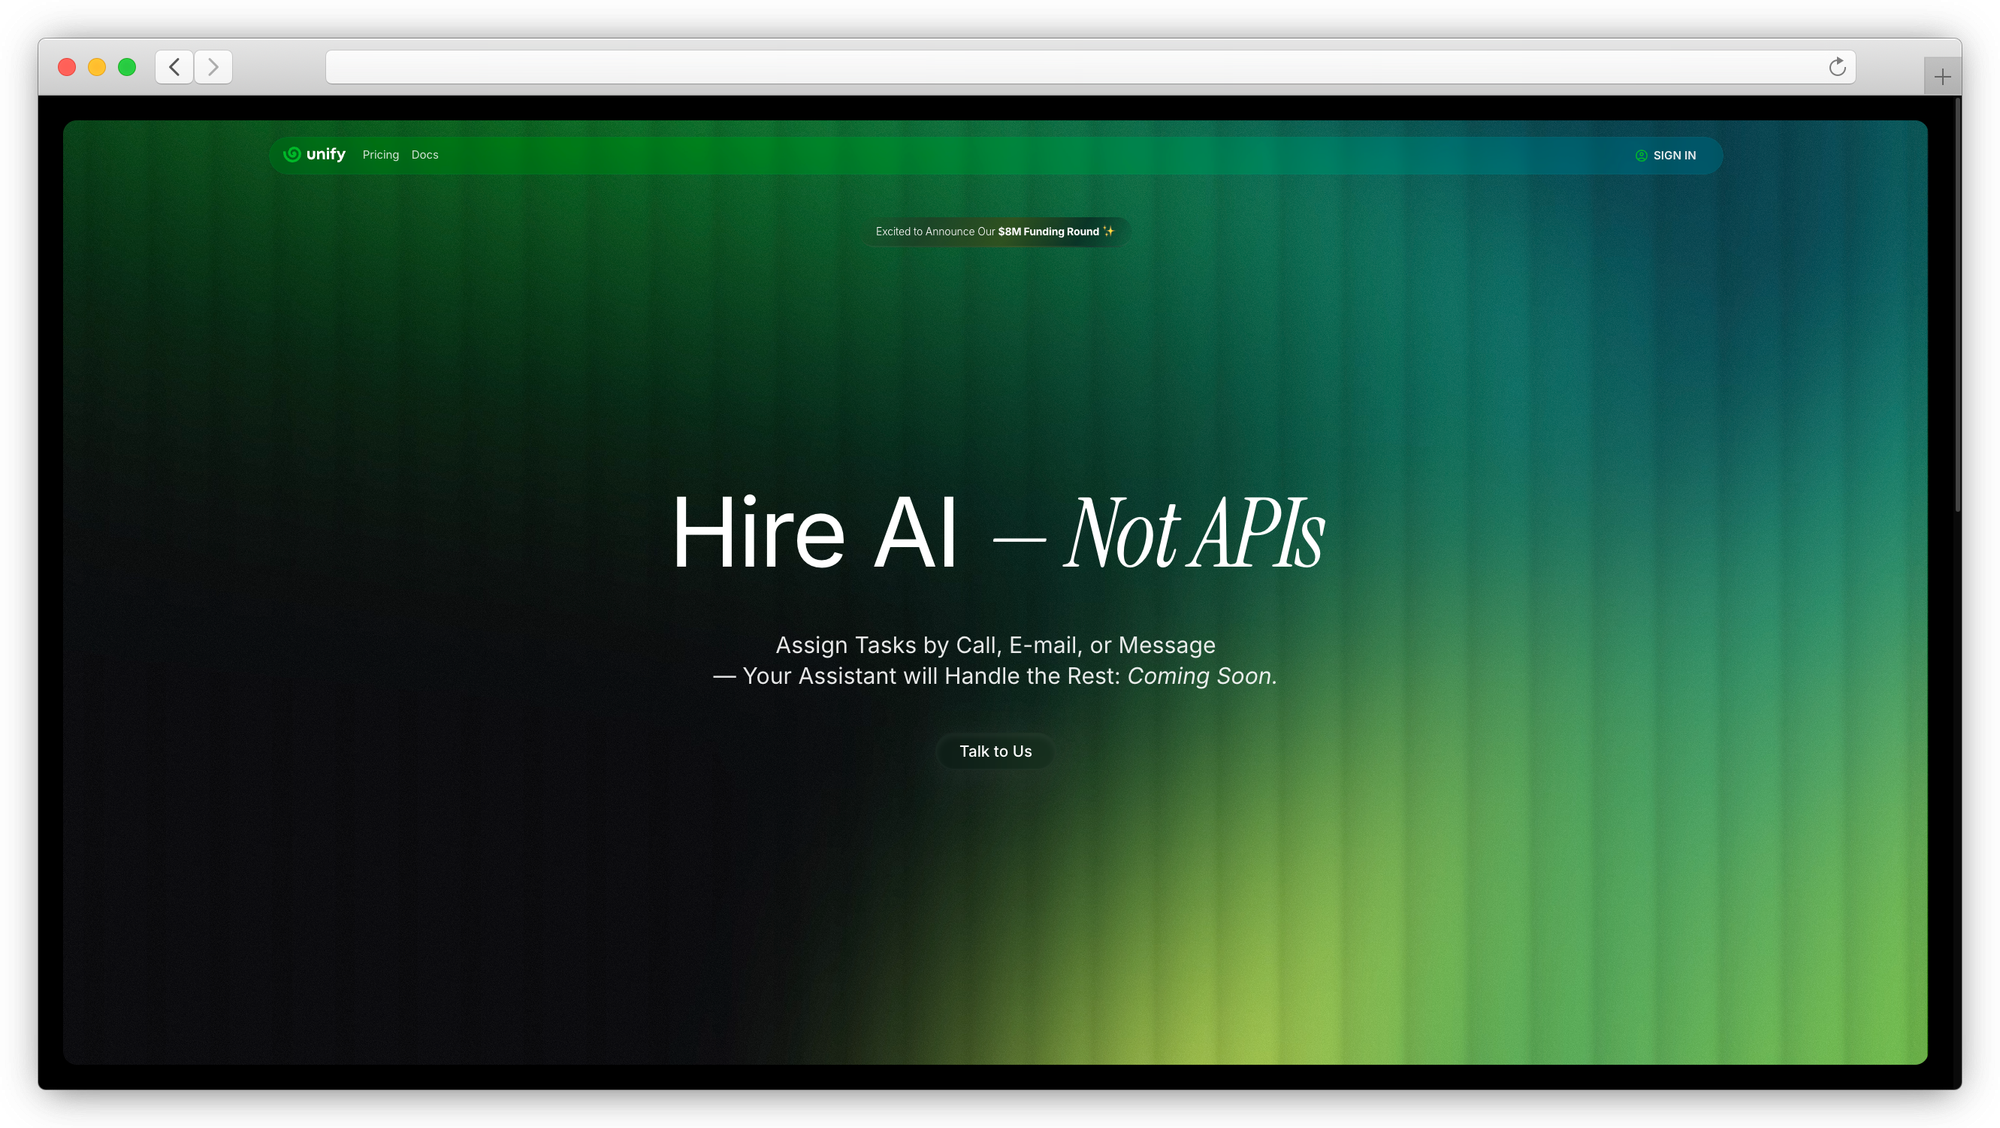
Task: Reload the page with the refresh icon
Action: (x=1837, y=67)
